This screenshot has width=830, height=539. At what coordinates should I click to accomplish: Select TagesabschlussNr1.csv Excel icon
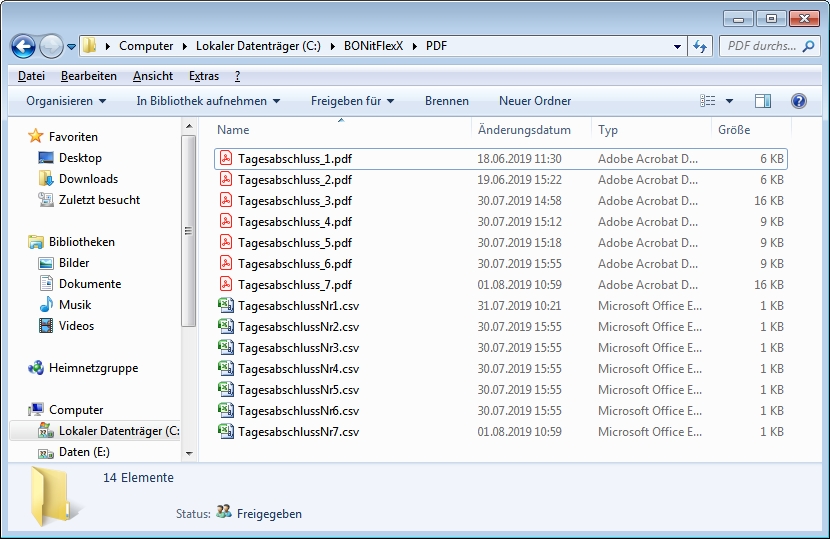[226, 306]
